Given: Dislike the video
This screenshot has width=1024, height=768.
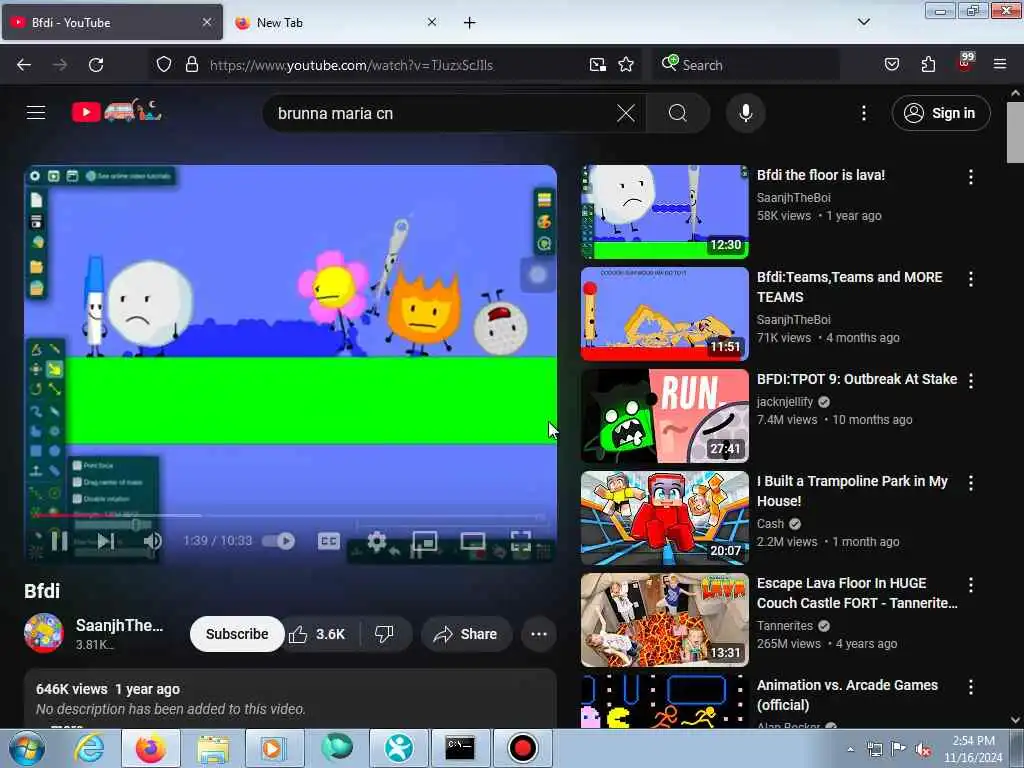Looking at the screenshot, I should 384,634.
